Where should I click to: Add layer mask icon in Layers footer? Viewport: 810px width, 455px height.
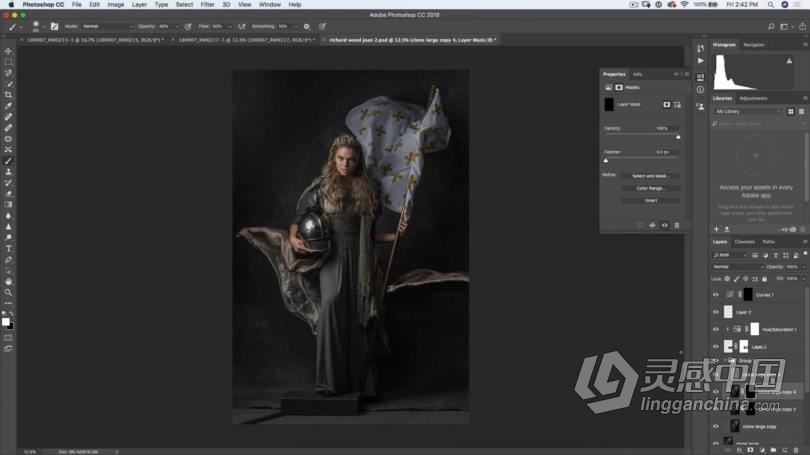click(x=751, y=450)
